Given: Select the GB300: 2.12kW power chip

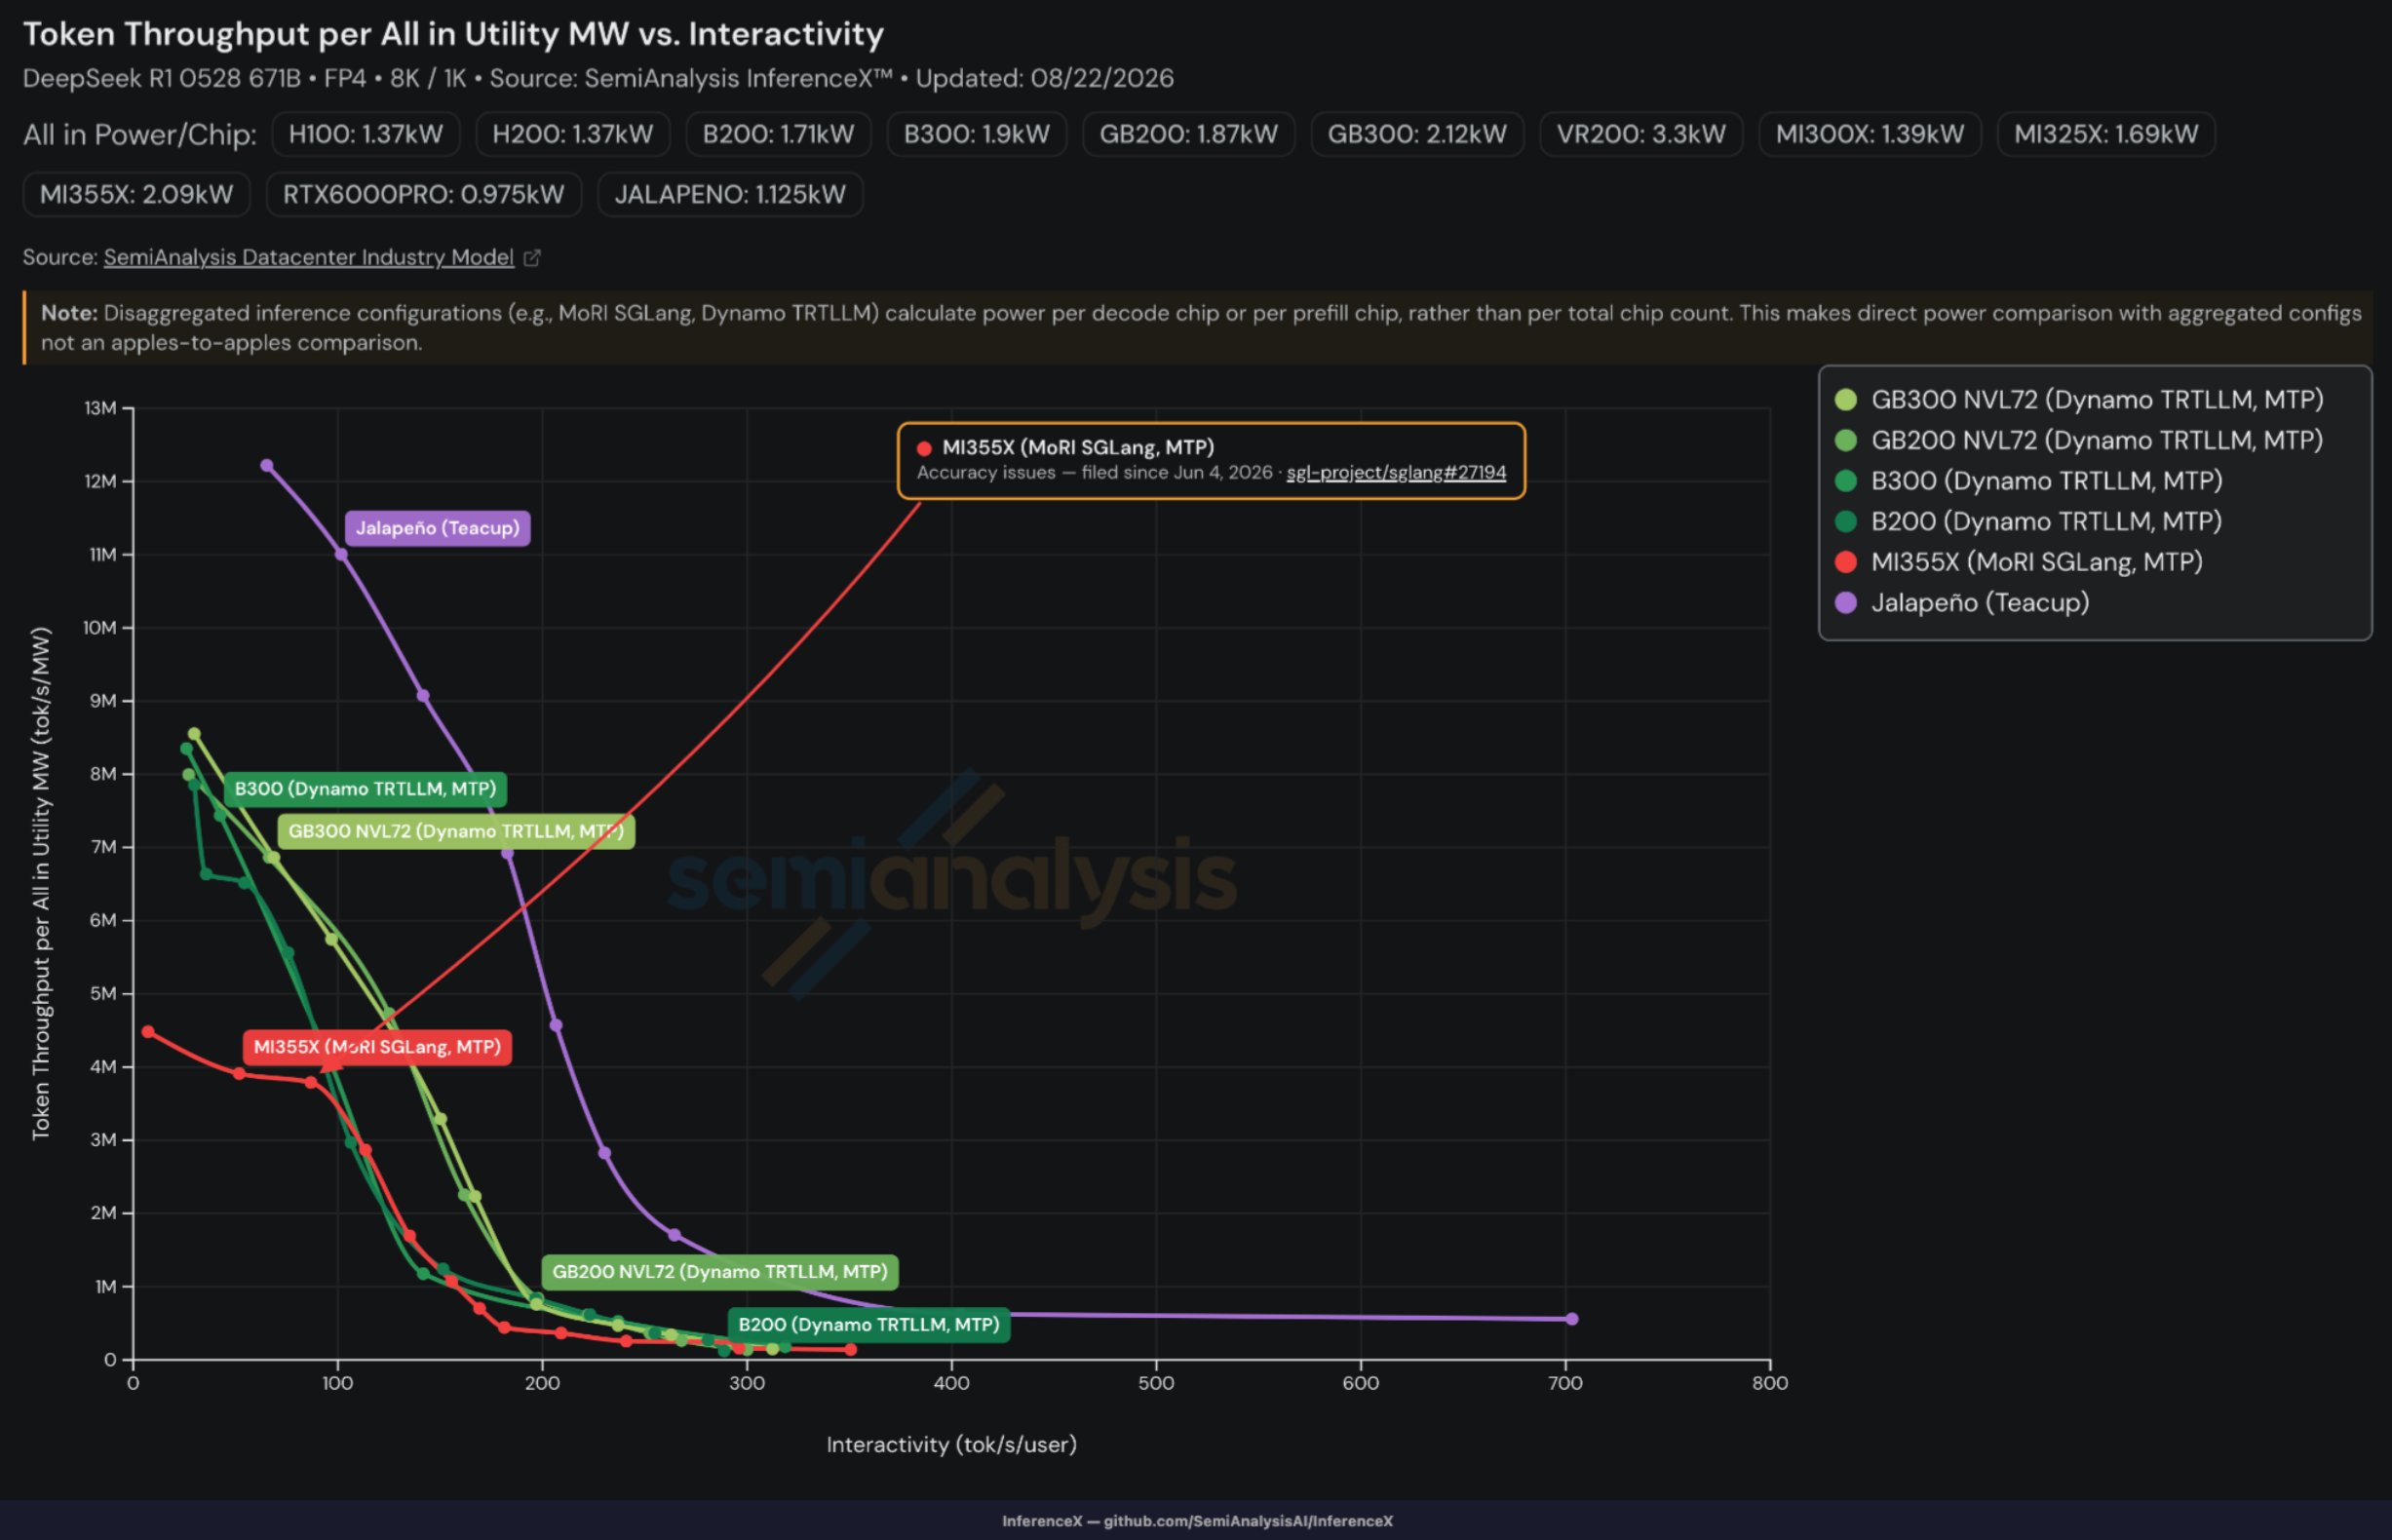Looking at the screenshot, I should (x=1417, y=134).
